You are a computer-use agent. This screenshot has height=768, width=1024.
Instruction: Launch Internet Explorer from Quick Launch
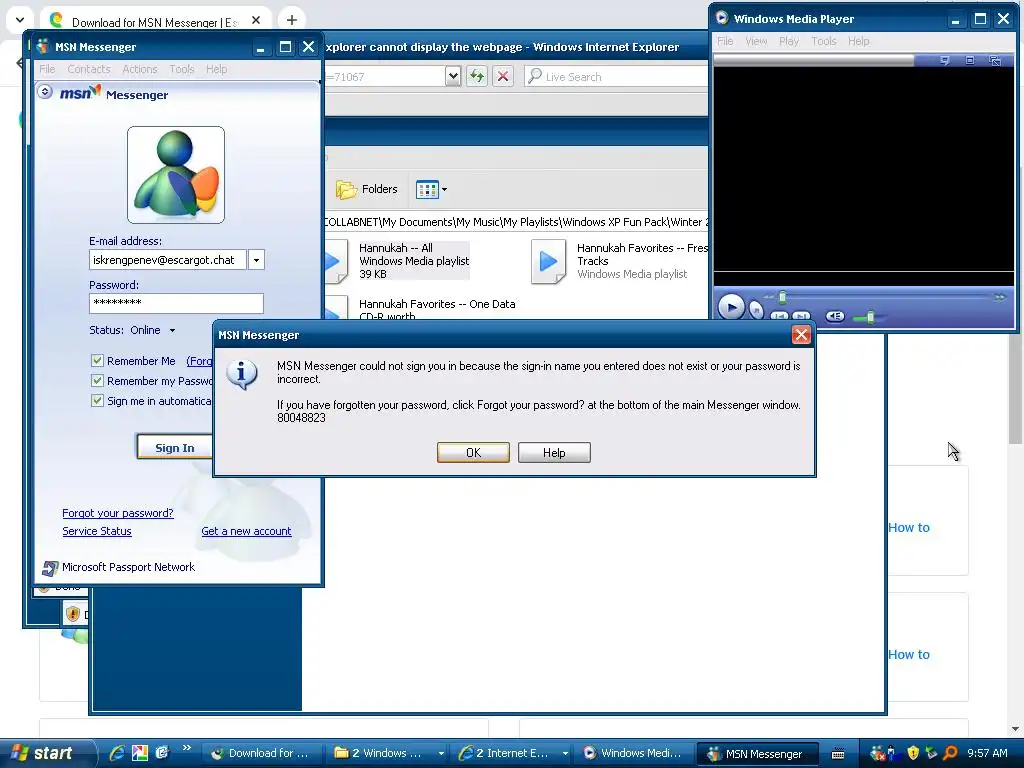(x=117, y=753)
